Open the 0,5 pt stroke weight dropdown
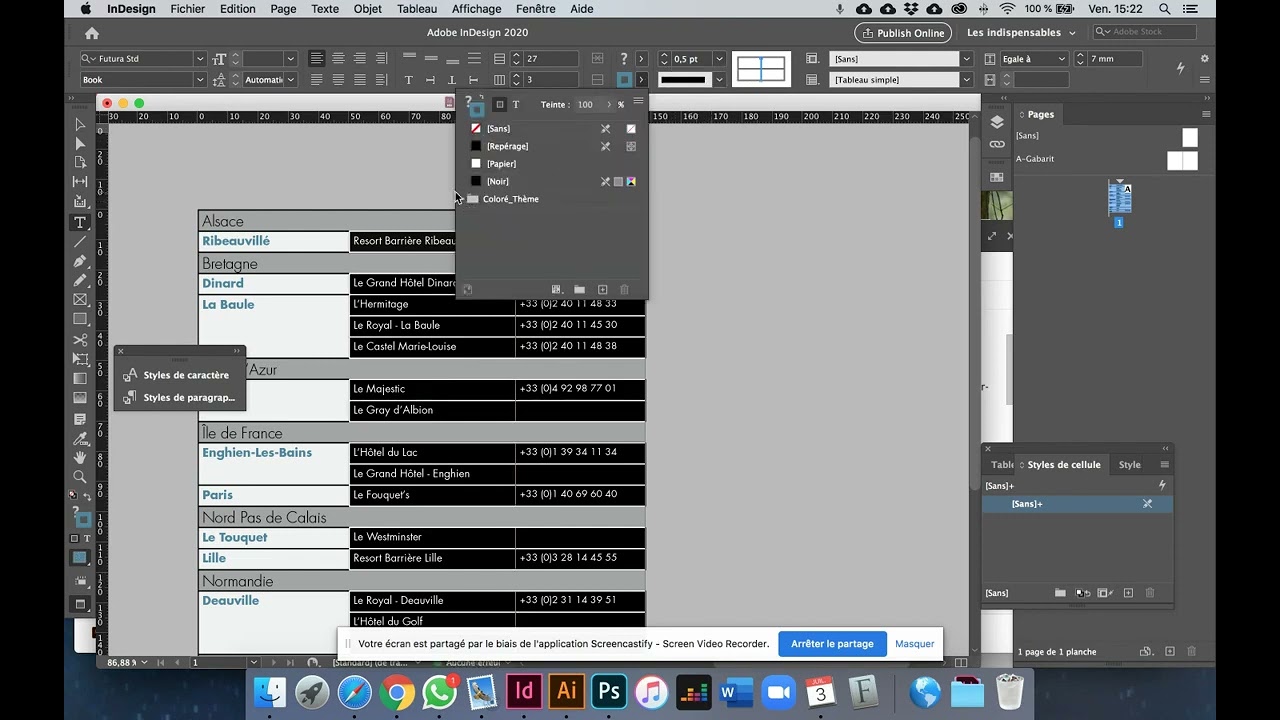The height and width of the screenshot is (720, 1280). (x=718, y=59)
